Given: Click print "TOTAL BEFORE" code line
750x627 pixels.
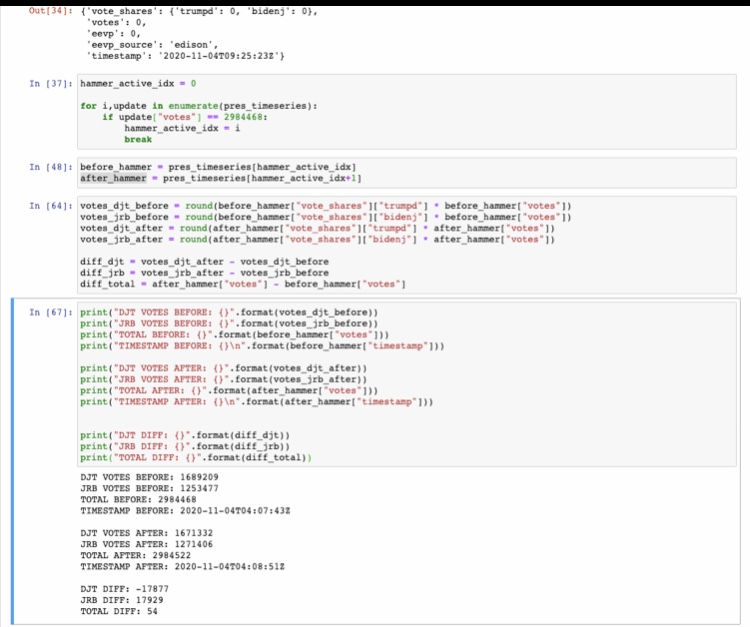Looking at the screenshot, I should 234,335.
